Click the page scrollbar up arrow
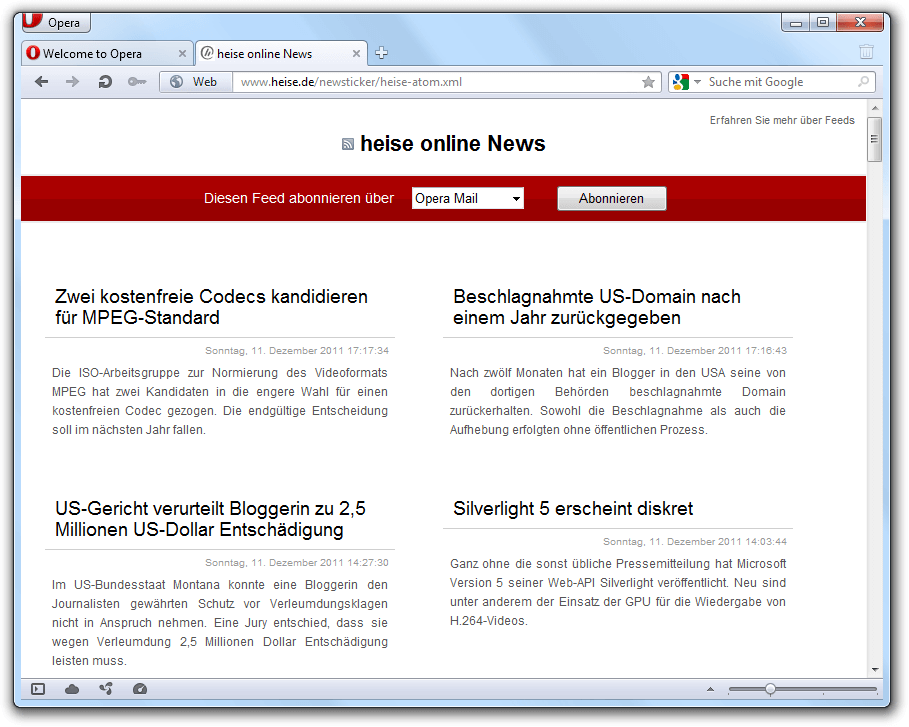The width and height of the screenshot is (909, 727). coord(875,108)
